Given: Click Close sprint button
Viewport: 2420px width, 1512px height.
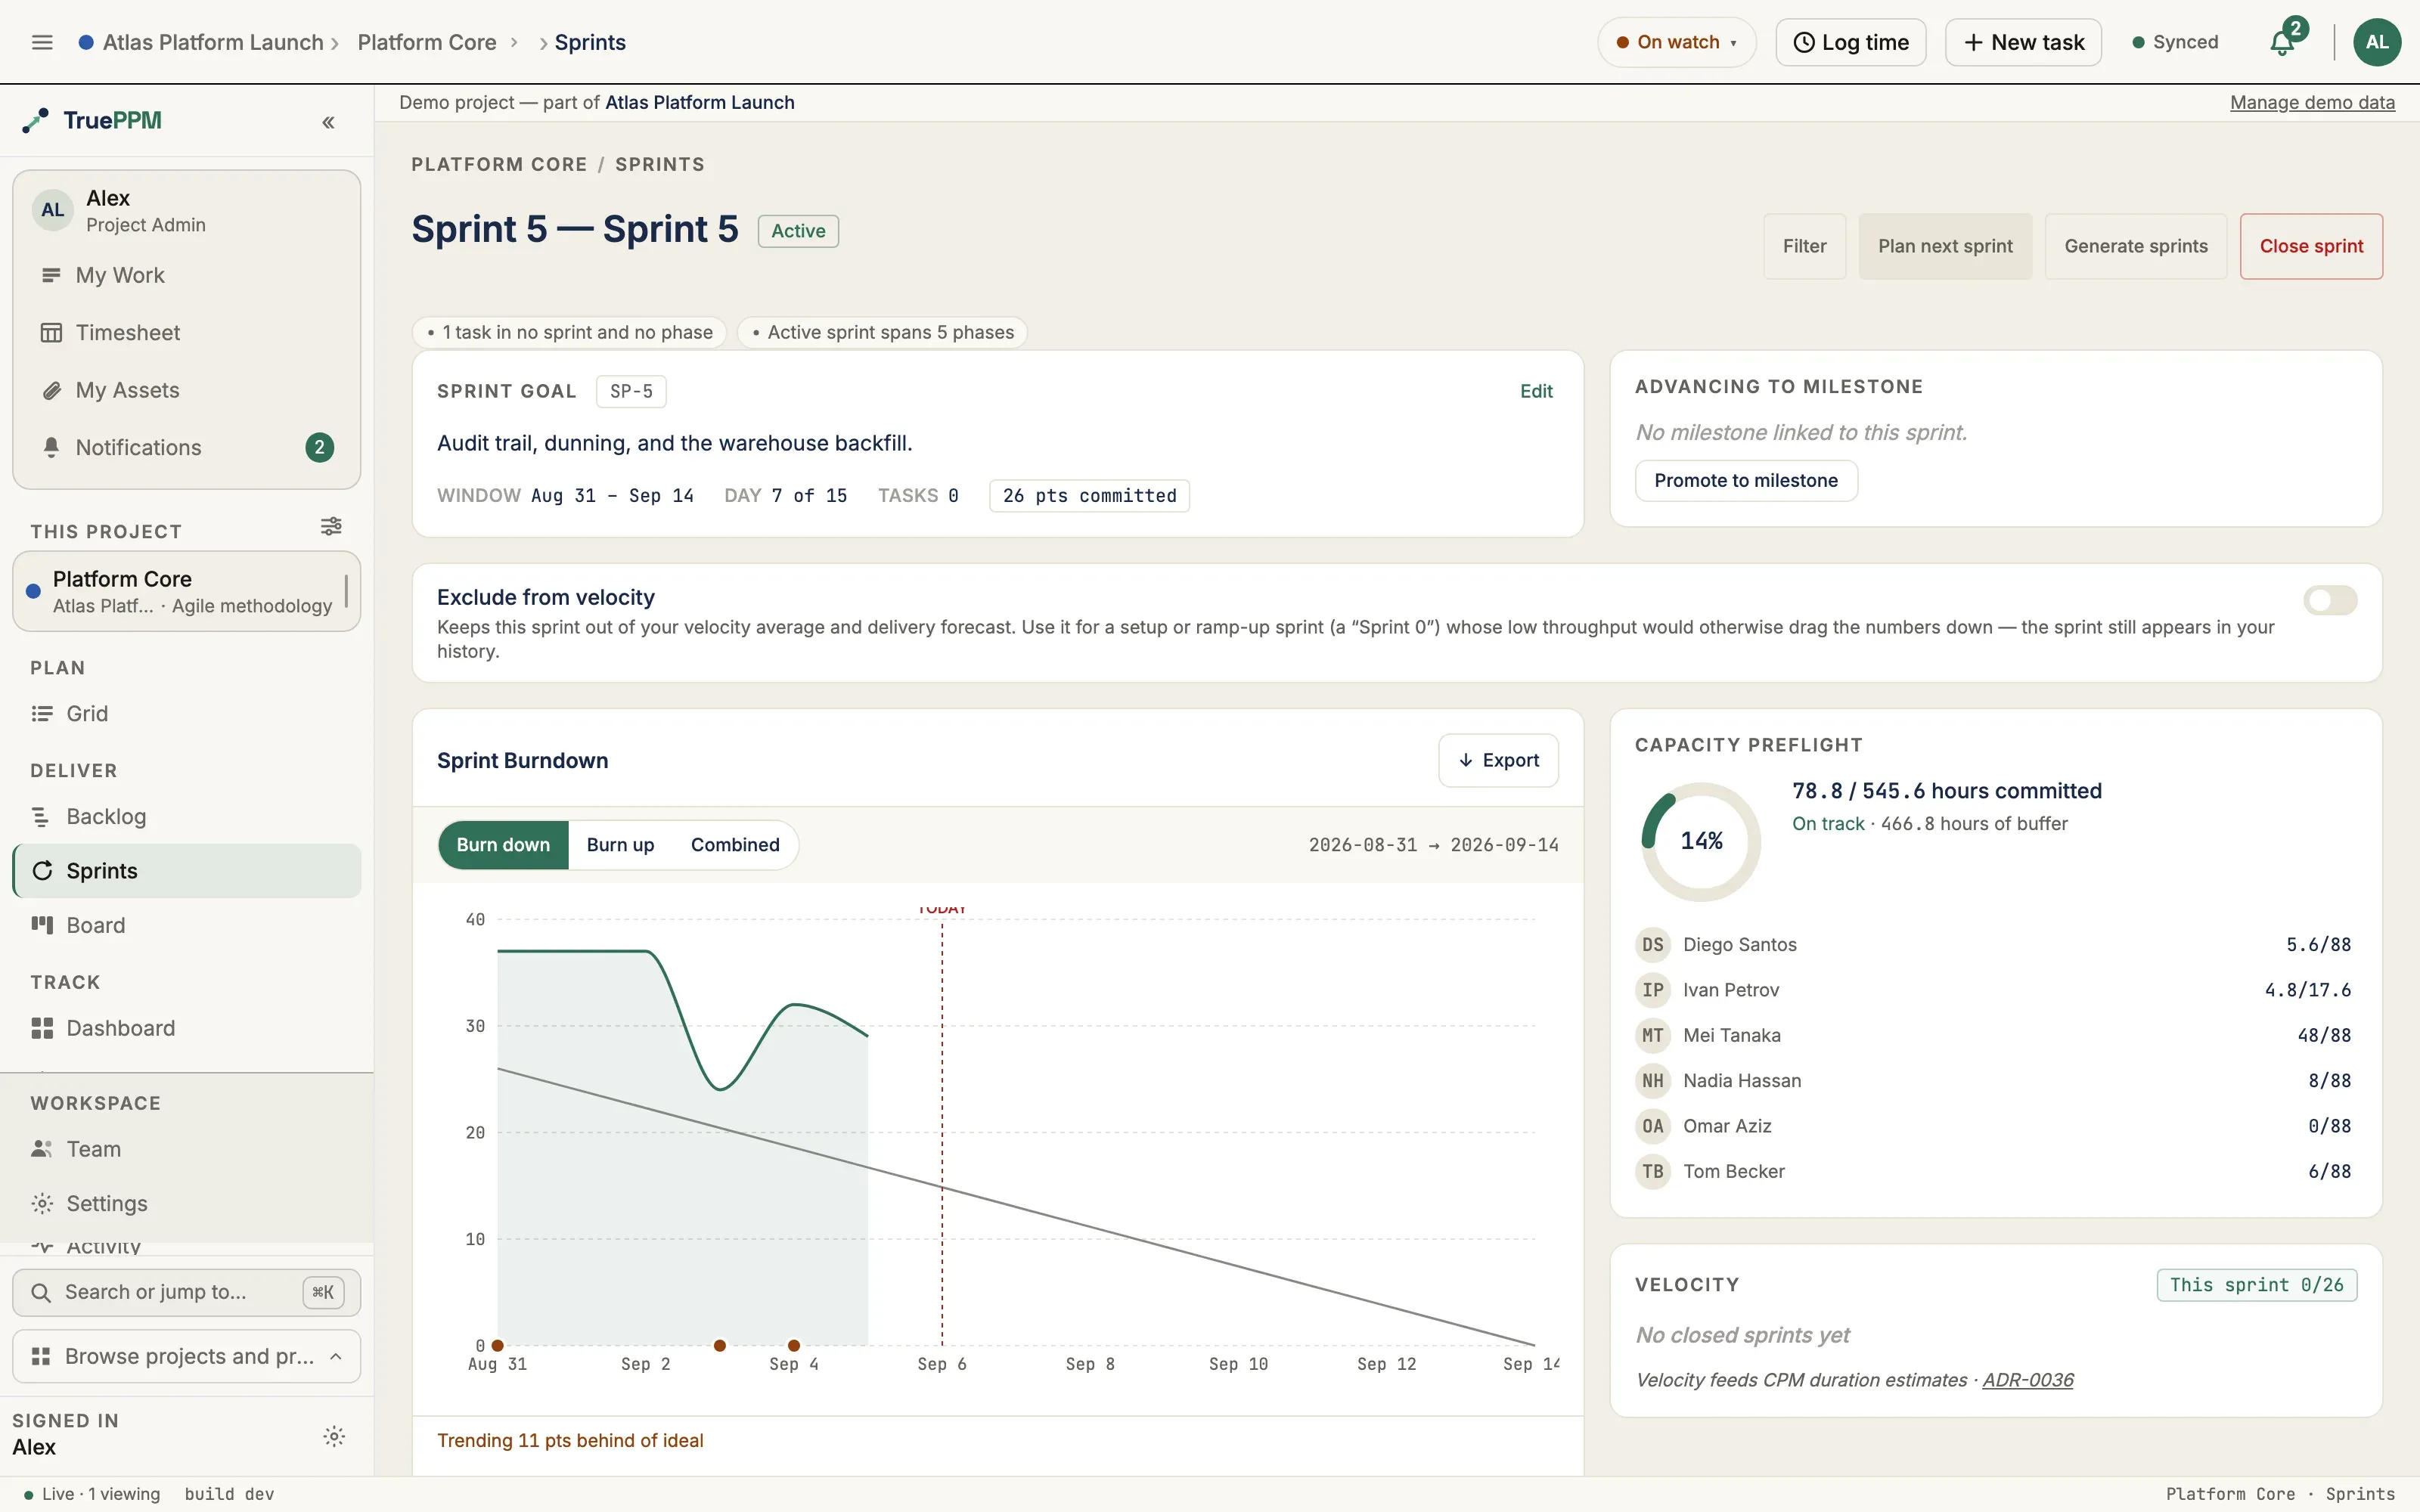Looking at the screenshot, I should (x=2311, y=246).
